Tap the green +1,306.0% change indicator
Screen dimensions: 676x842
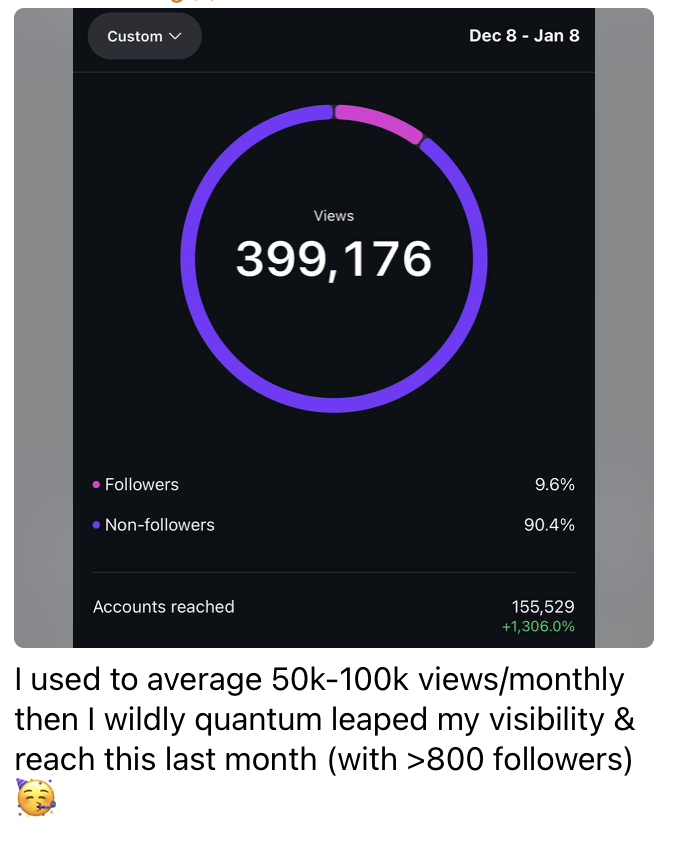pyautogui.click(x=538, y=627)
